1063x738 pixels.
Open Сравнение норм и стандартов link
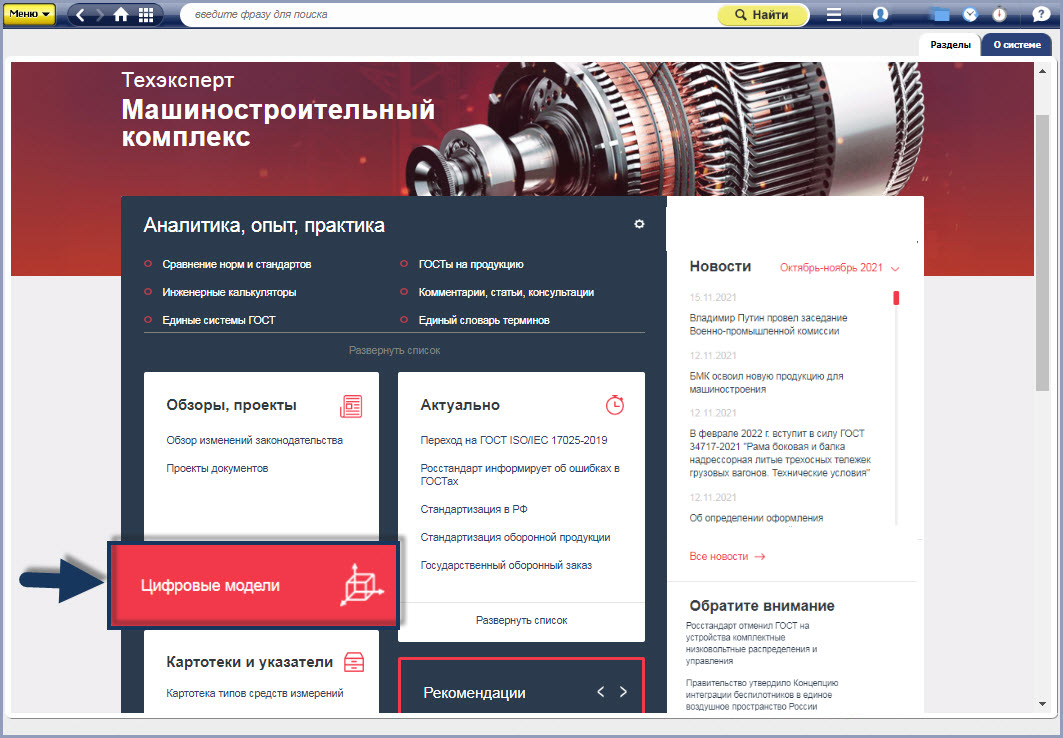coord(237,264)
